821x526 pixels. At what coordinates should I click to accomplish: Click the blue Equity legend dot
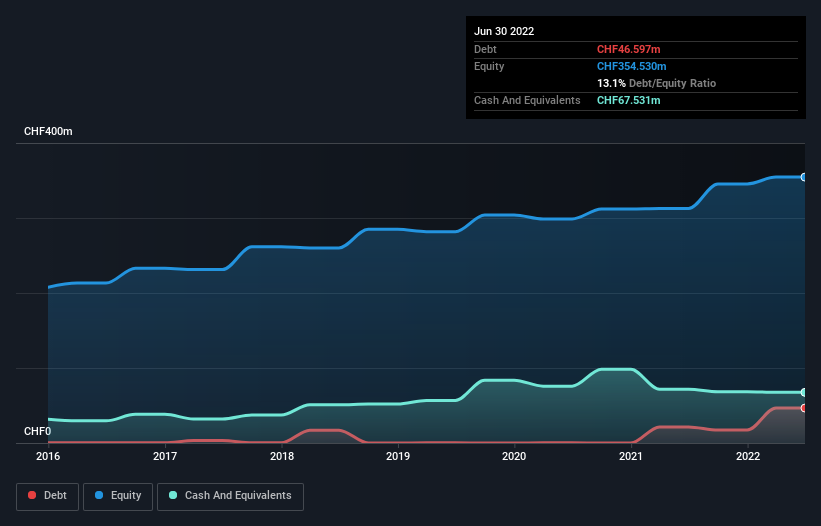(98, 495)
